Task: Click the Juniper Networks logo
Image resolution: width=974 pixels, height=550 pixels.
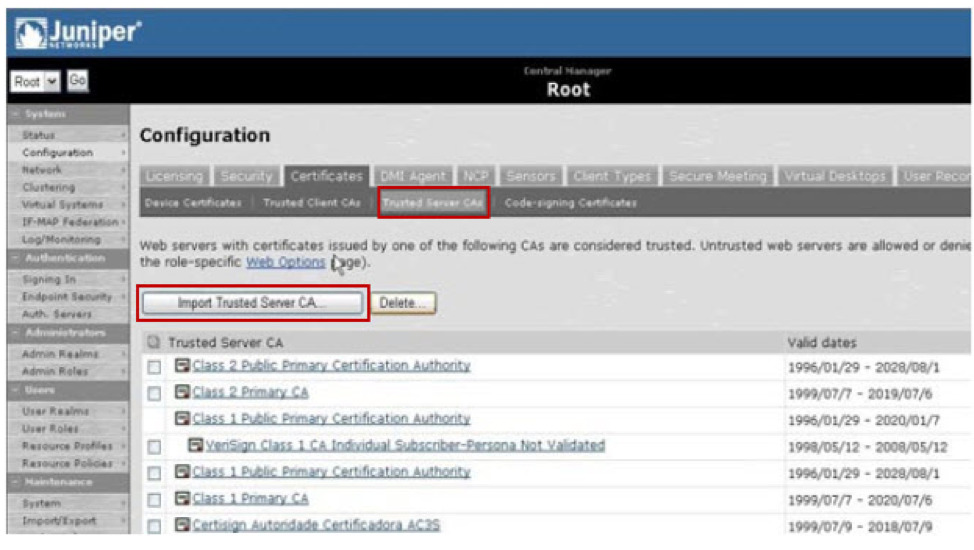Action: tap(78, 33)
